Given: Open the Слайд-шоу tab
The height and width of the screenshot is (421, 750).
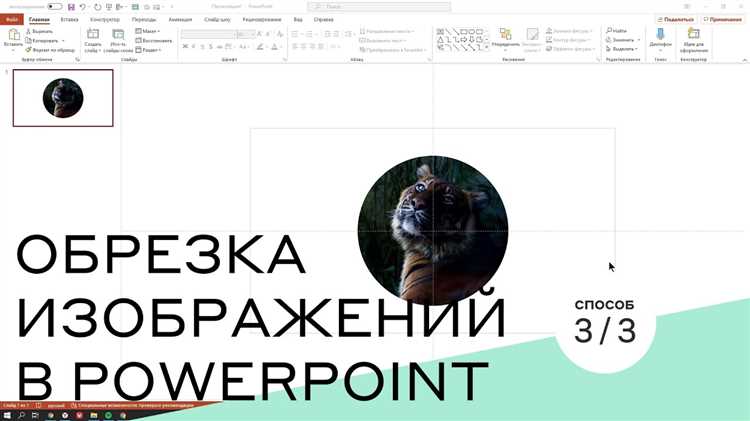Looking at the screenshot, I should (217, 20).
